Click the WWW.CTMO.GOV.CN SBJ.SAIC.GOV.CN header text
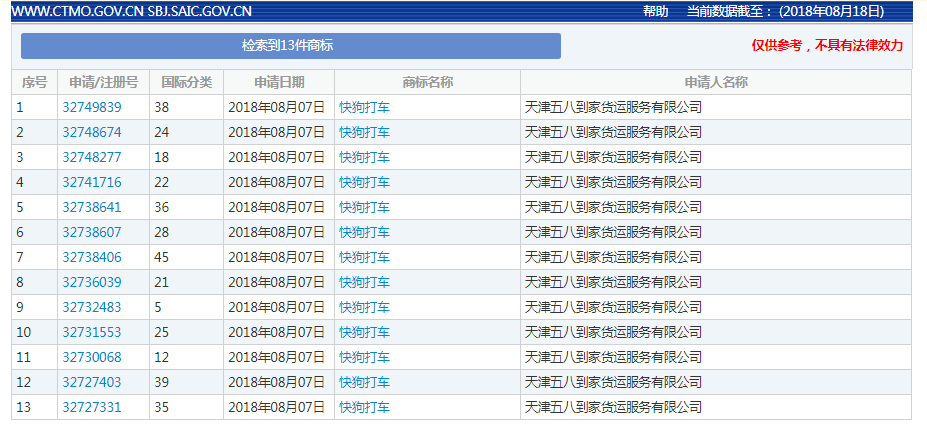This screenshot has width=927, height=430. click(x=131, y=11)
